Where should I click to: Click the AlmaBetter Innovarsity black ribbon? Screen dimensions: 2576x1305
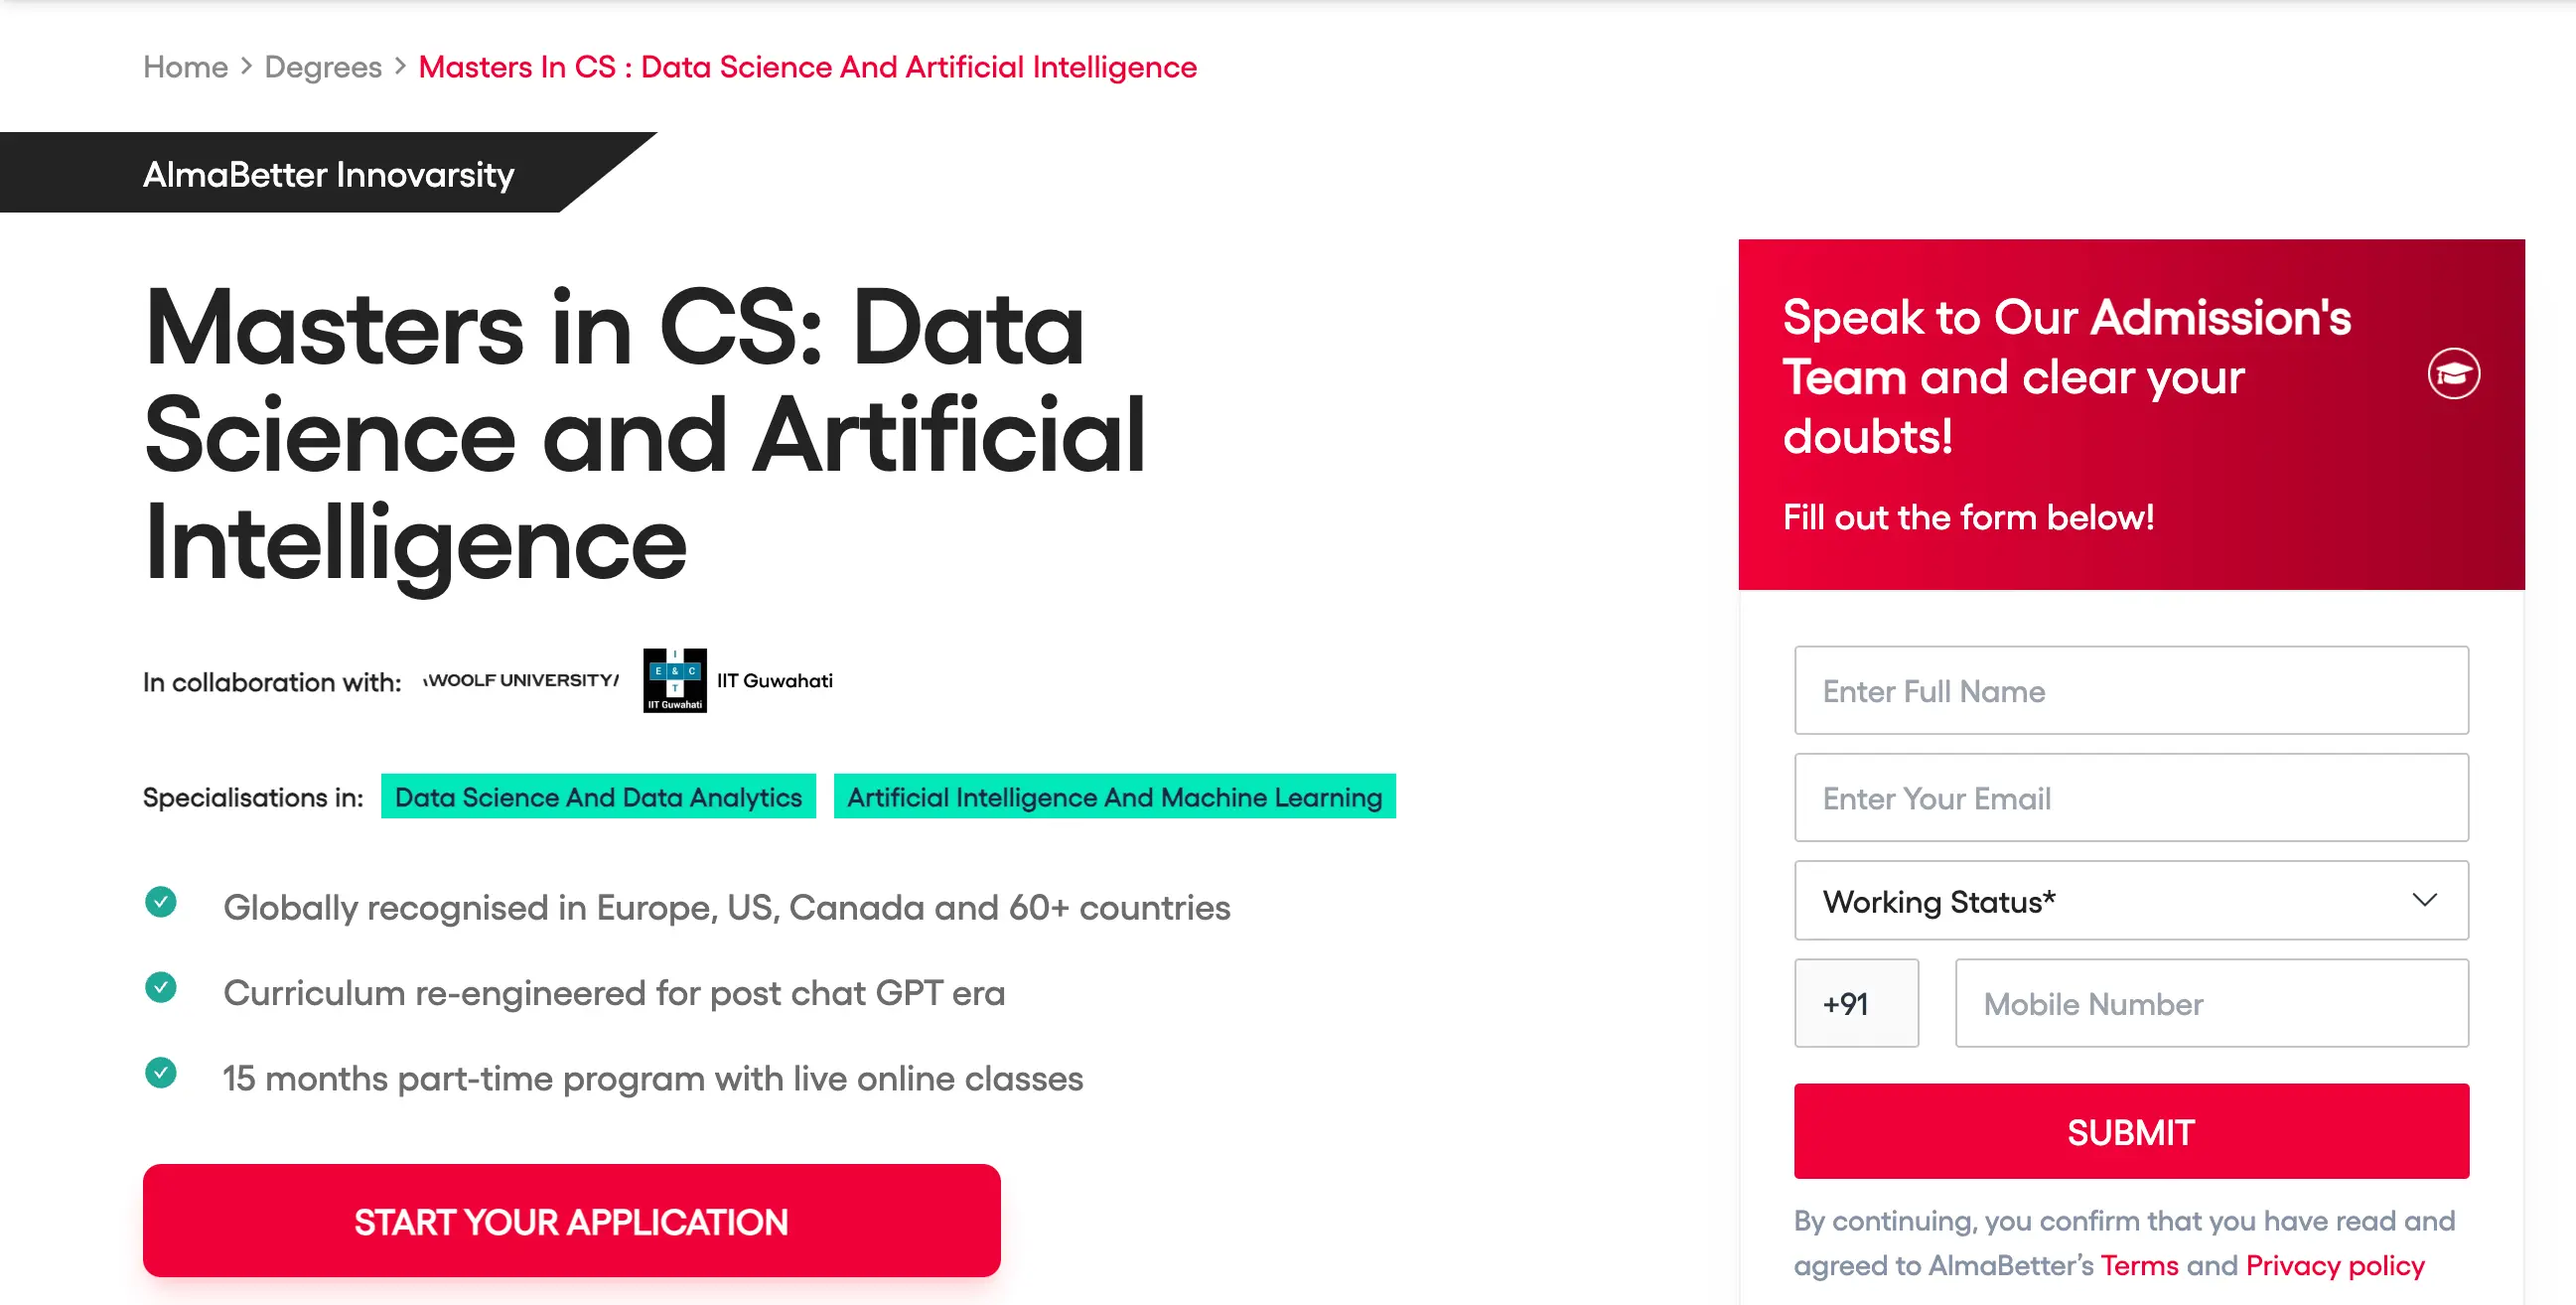(x=328, y=173)
